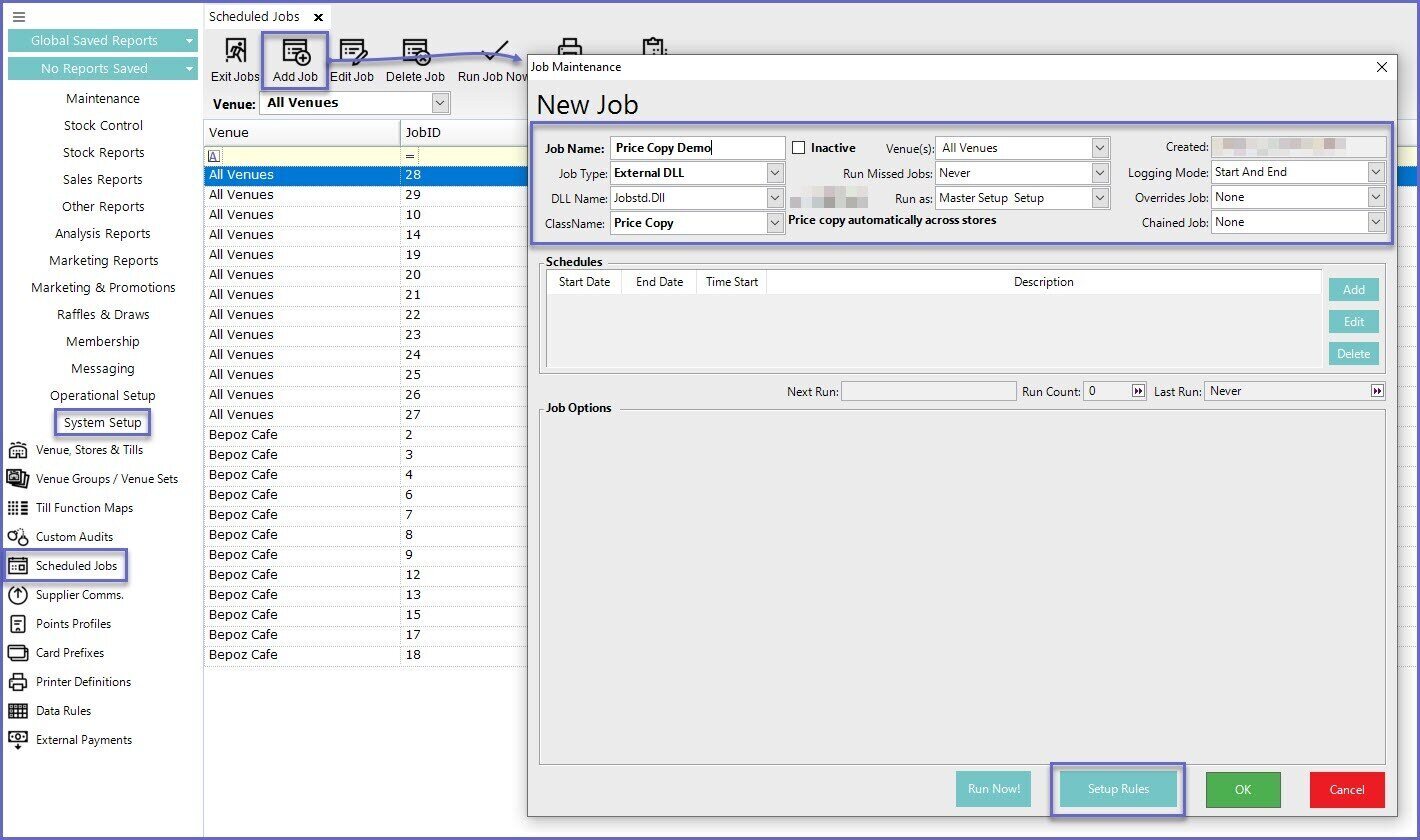Expand the Job Type dropdown
The height and width of the screenshot is (840, 1420).
tap(775, 173)
